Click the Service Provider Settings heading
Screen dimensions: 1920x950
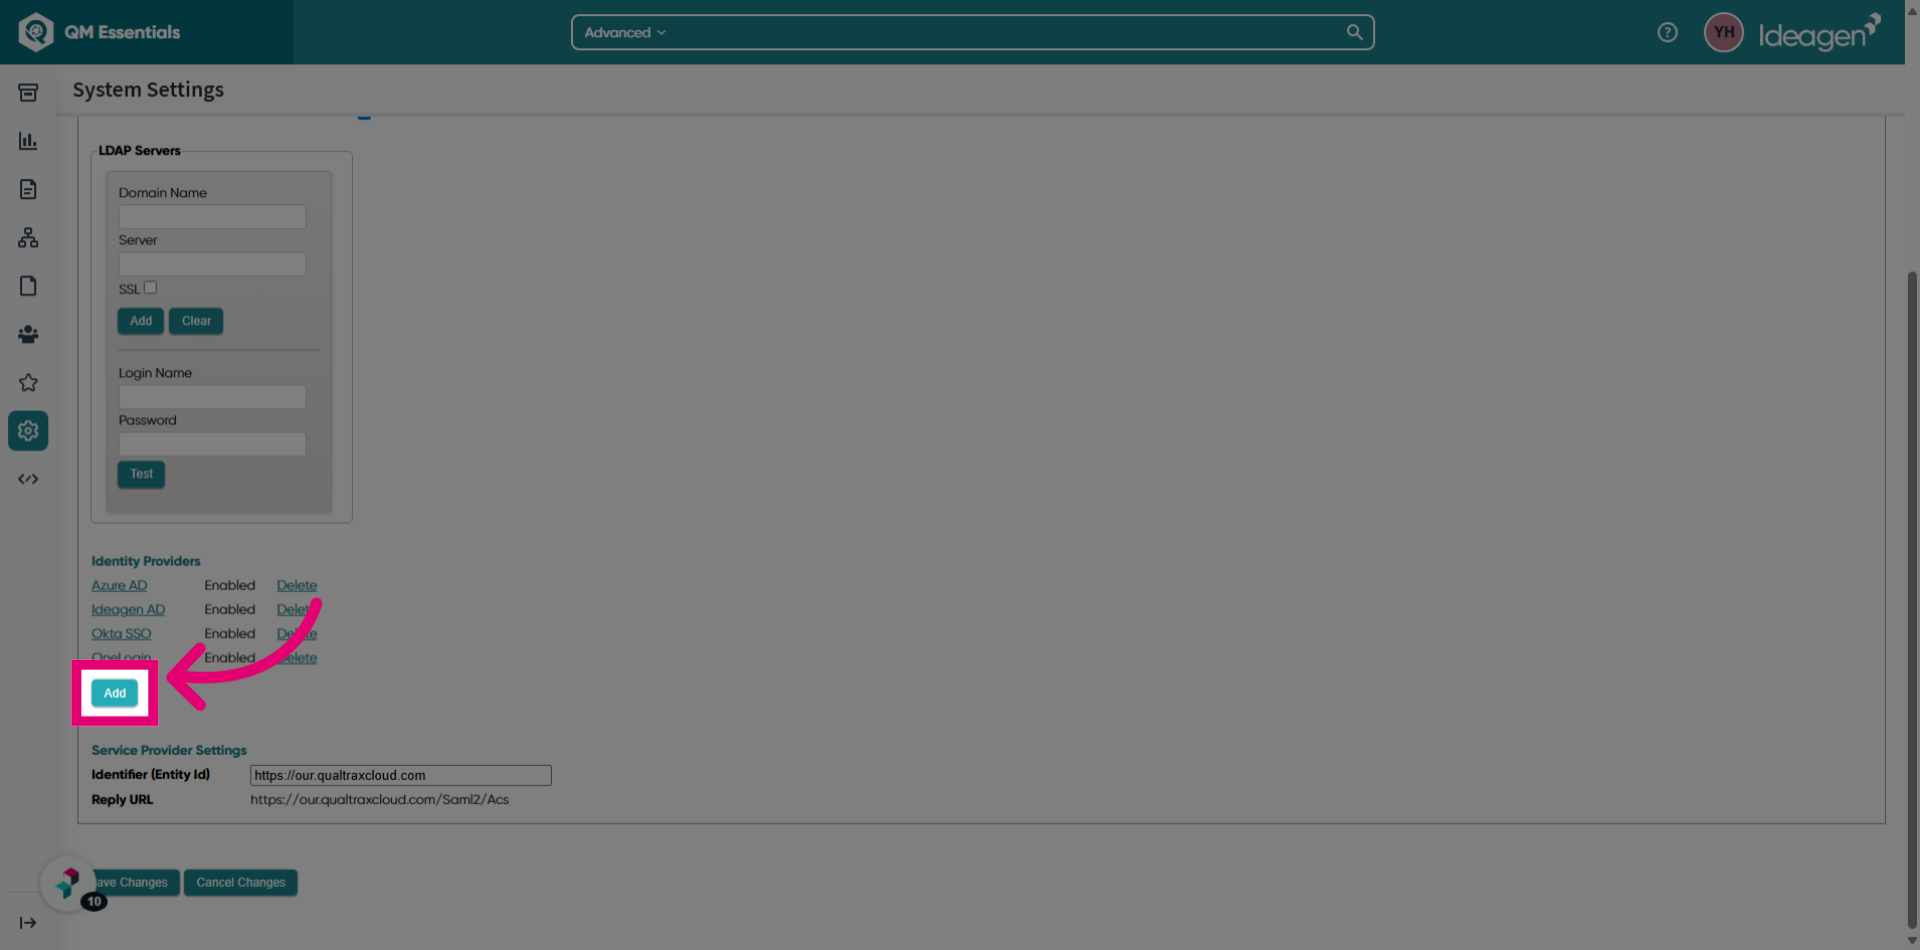(x=169, y=750)
